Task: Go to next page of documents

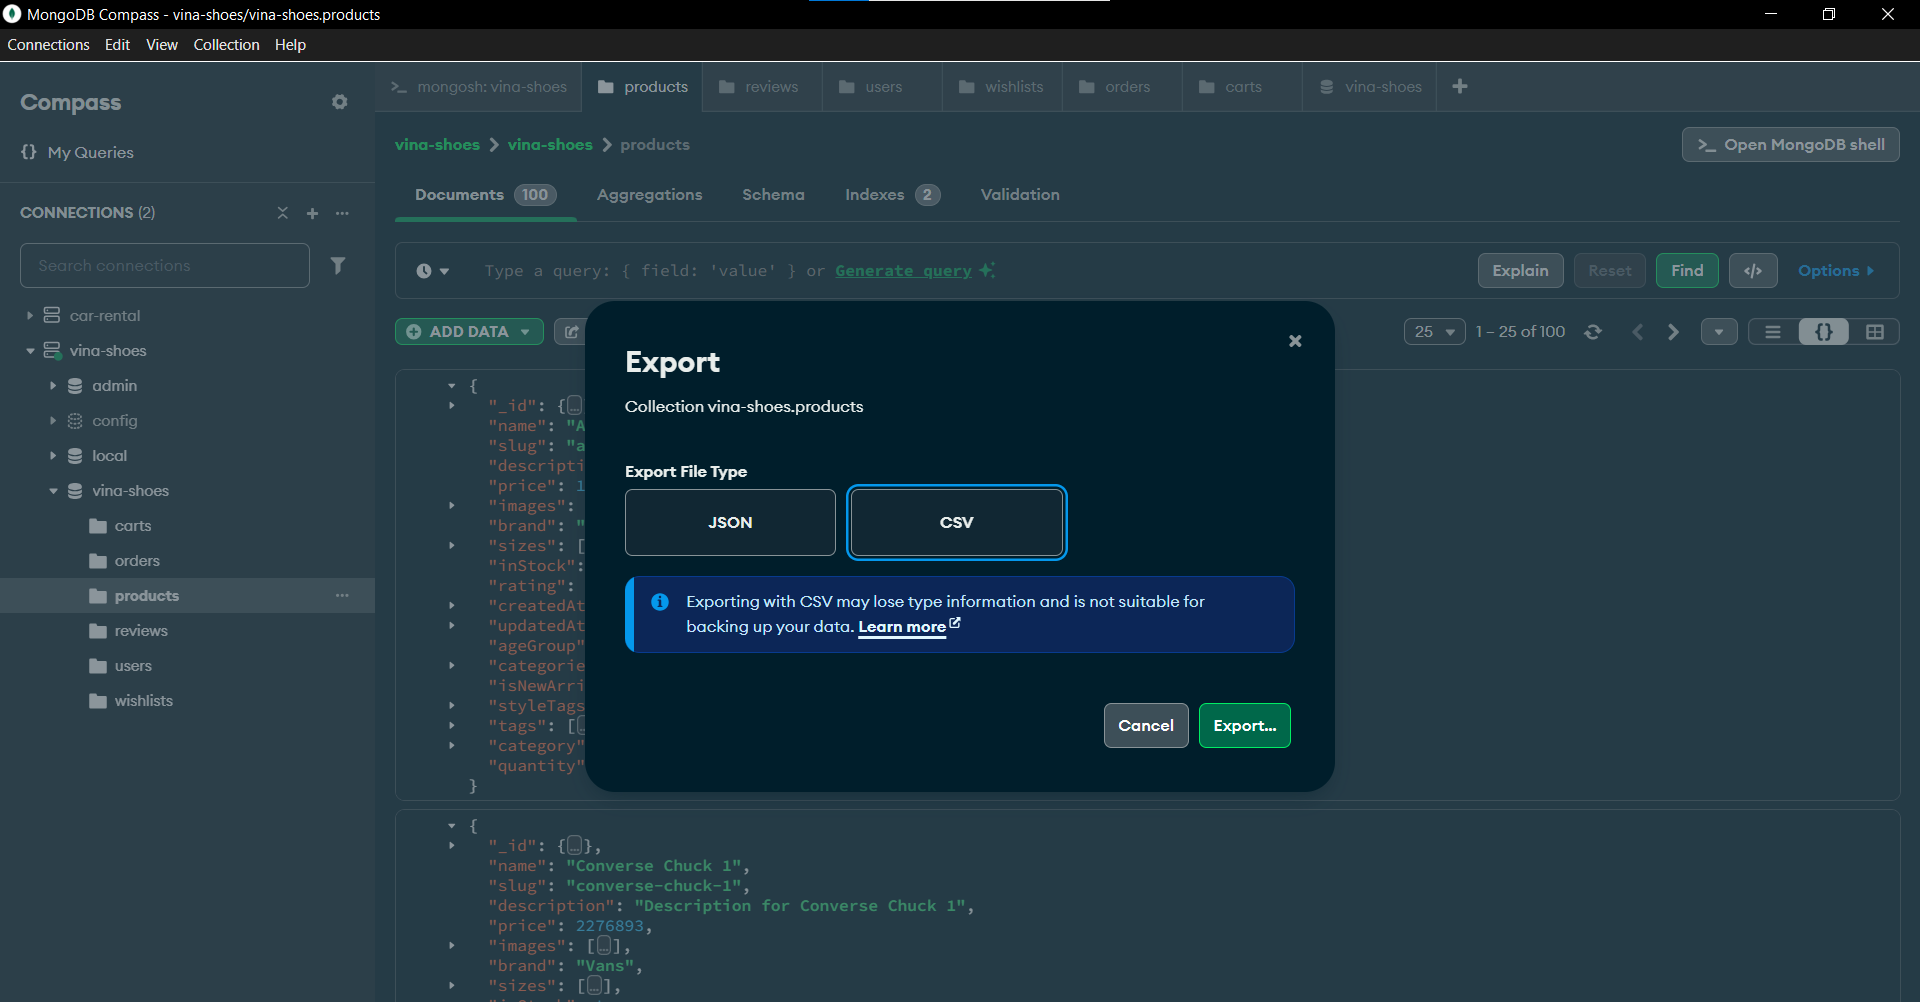Action: [x=1673, y=332]
